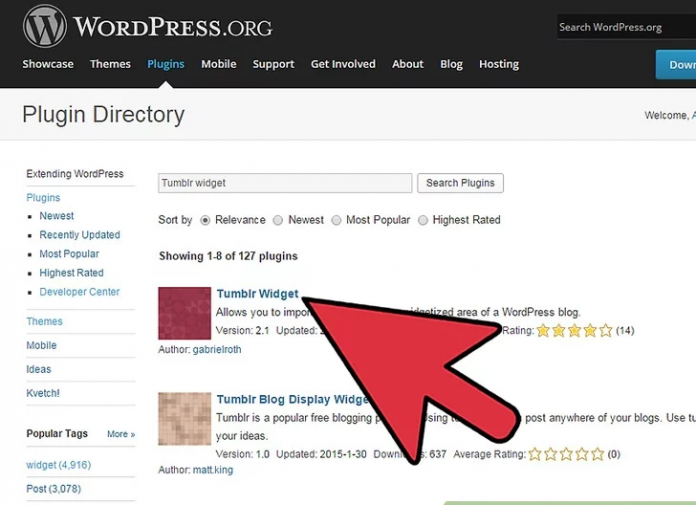Click the WordPress logo icon
Screen dimensions: 696x505
[x=44, y=26]
